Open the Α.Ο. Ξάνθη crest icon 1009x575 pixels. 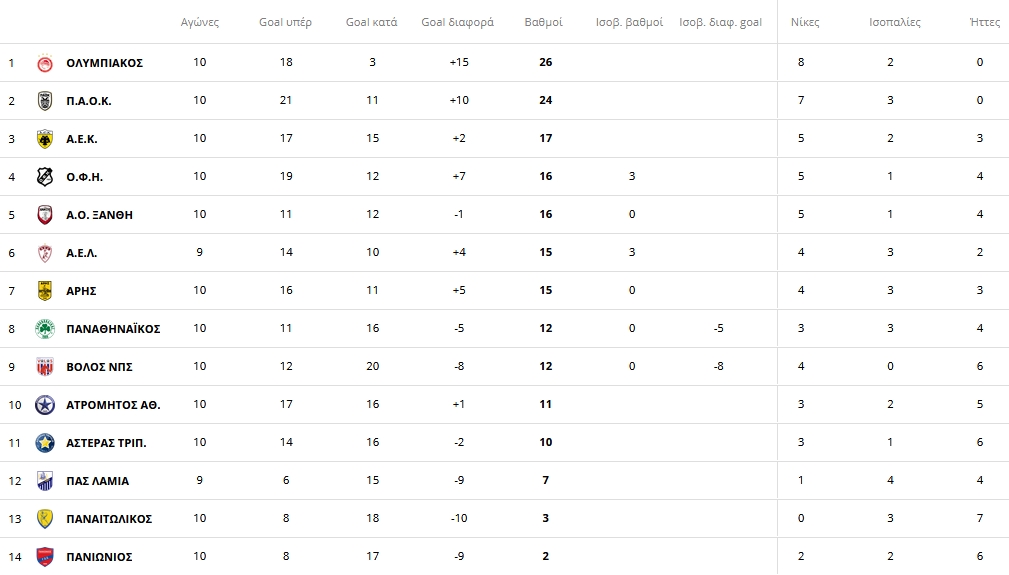click(44, 215)
